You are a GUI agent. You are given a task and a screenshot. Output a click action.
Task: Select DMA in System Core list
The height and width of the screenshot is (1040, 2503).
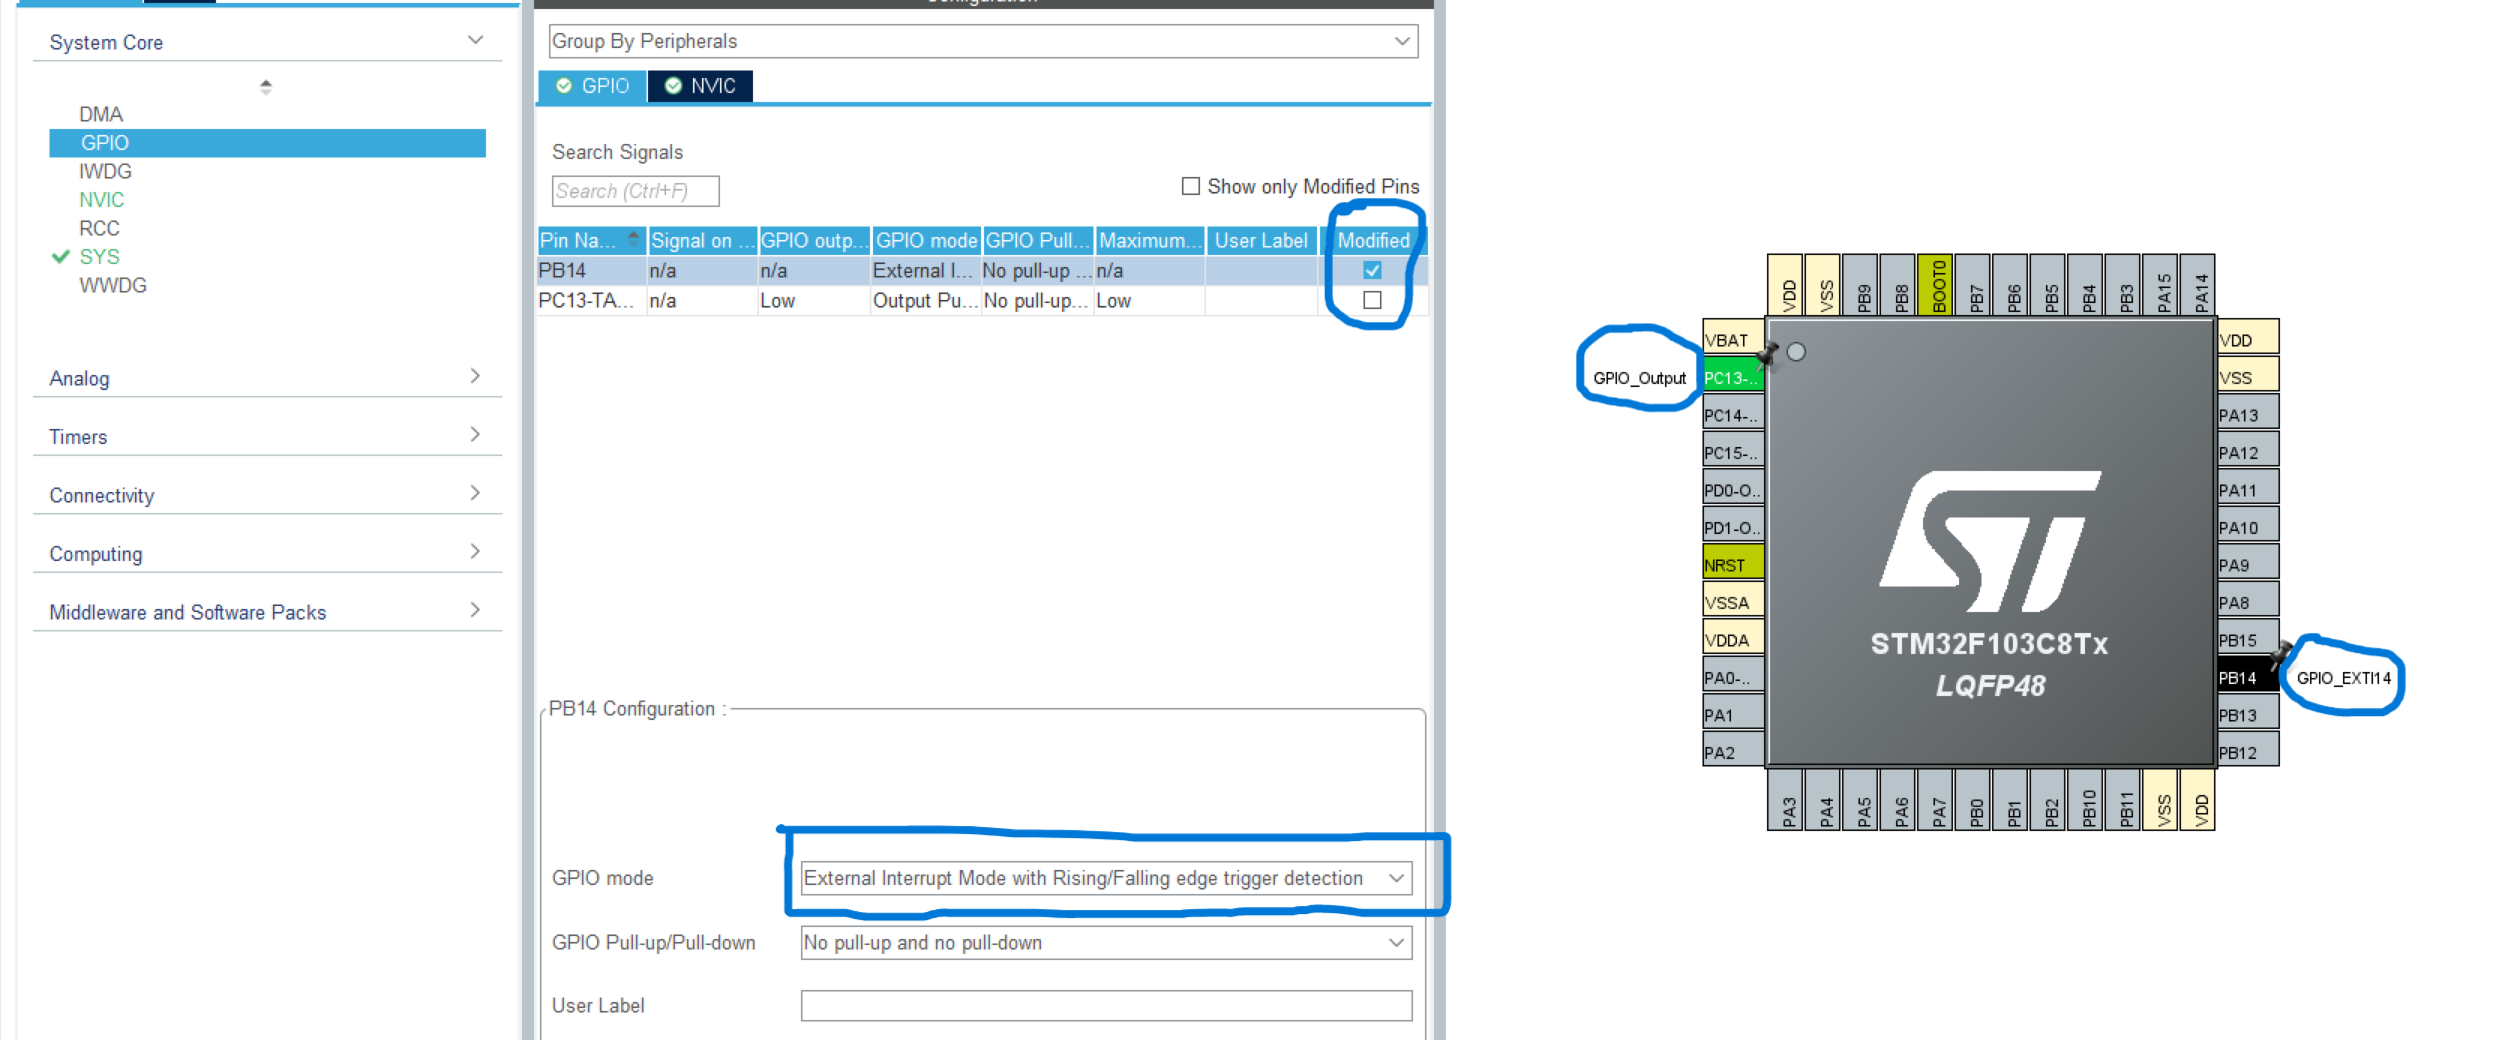[101, 114]
